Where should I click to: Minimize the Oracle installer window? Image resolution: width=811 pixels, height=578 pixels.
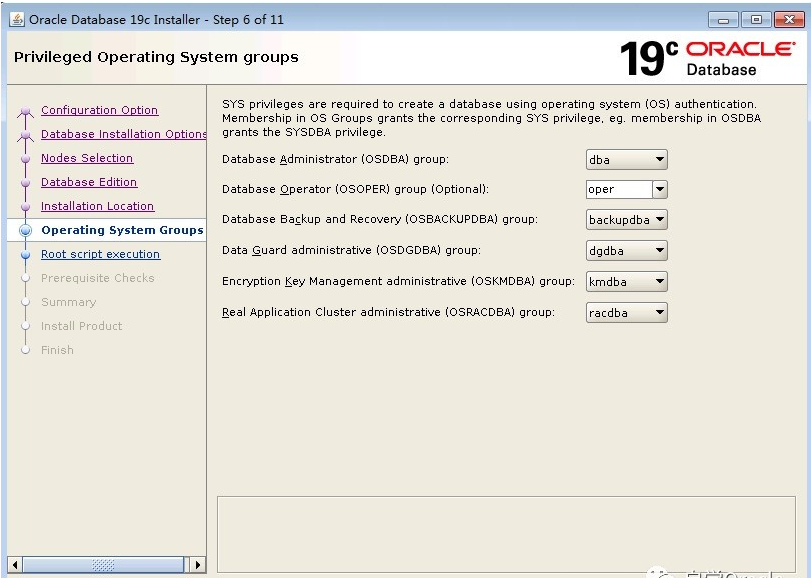point(724,20)
